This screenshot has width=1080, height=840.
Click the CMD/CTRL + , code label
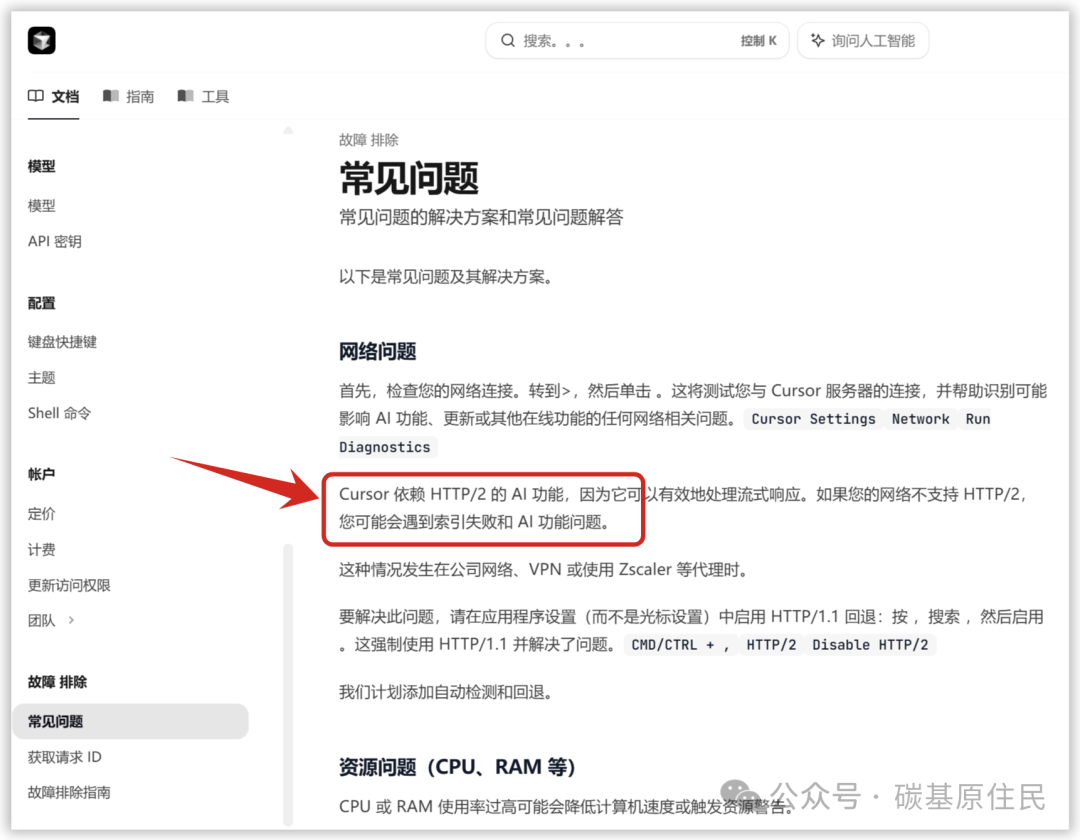tap(681, 645)
